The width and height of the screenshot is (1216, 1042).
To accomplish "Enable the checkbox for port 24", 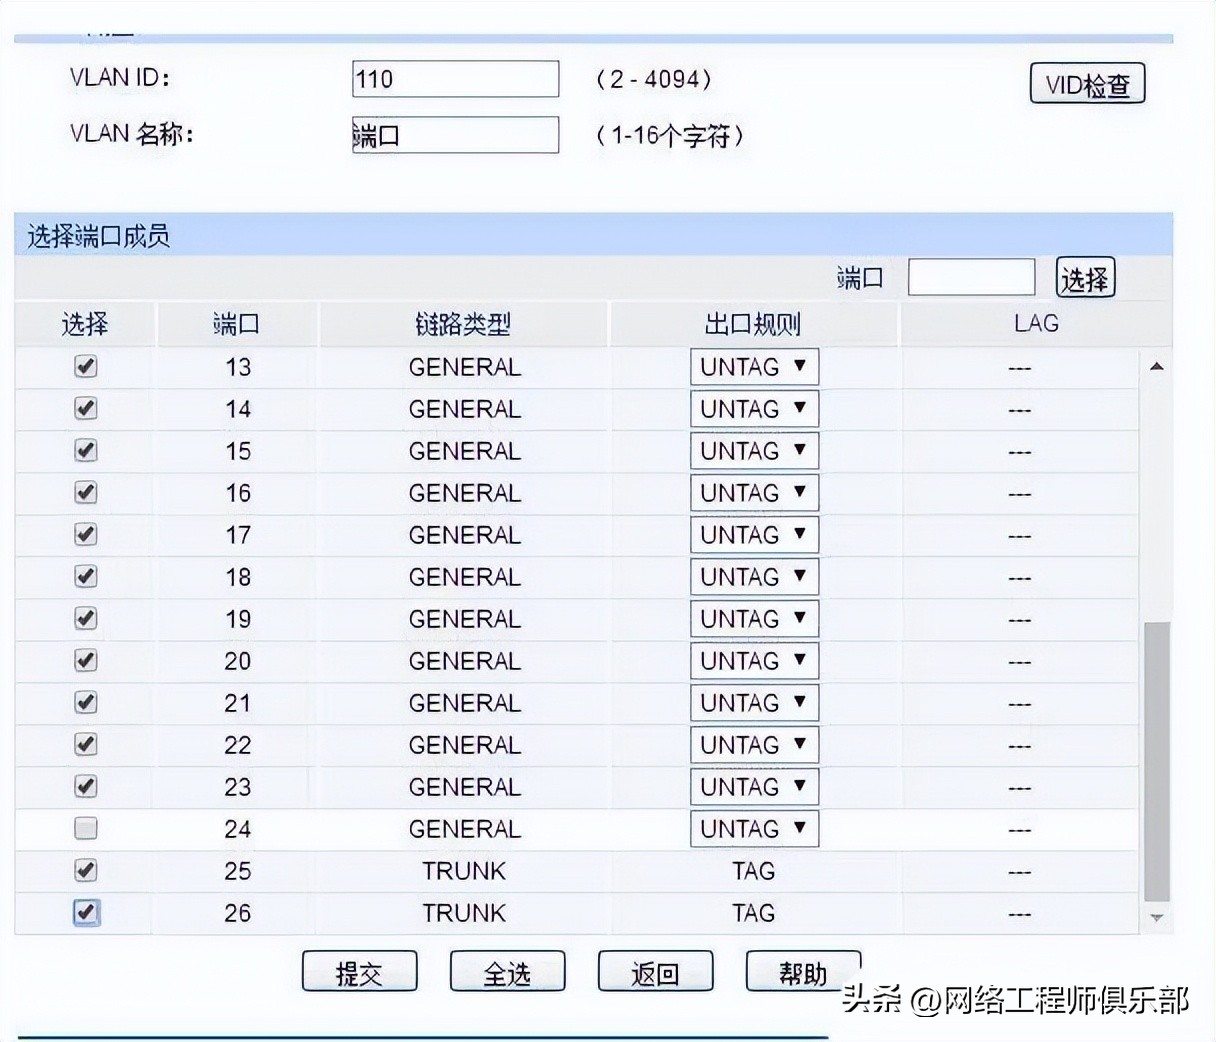I will click(85, 828).
